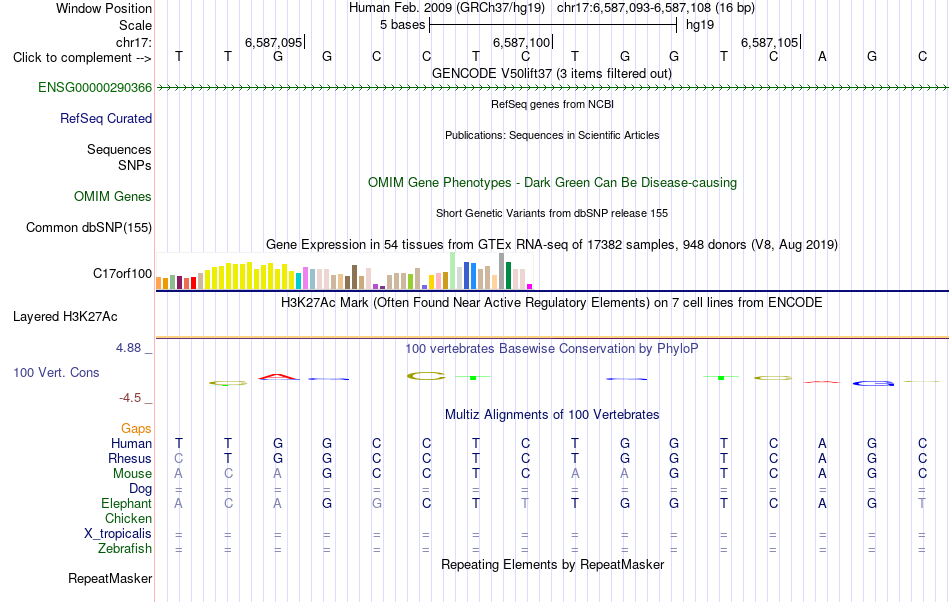Image resolution: width=950 pixels, height=602 pixels.
Task: Click the Gaps label in Multiz track
Action: click(x=136, y=429)
